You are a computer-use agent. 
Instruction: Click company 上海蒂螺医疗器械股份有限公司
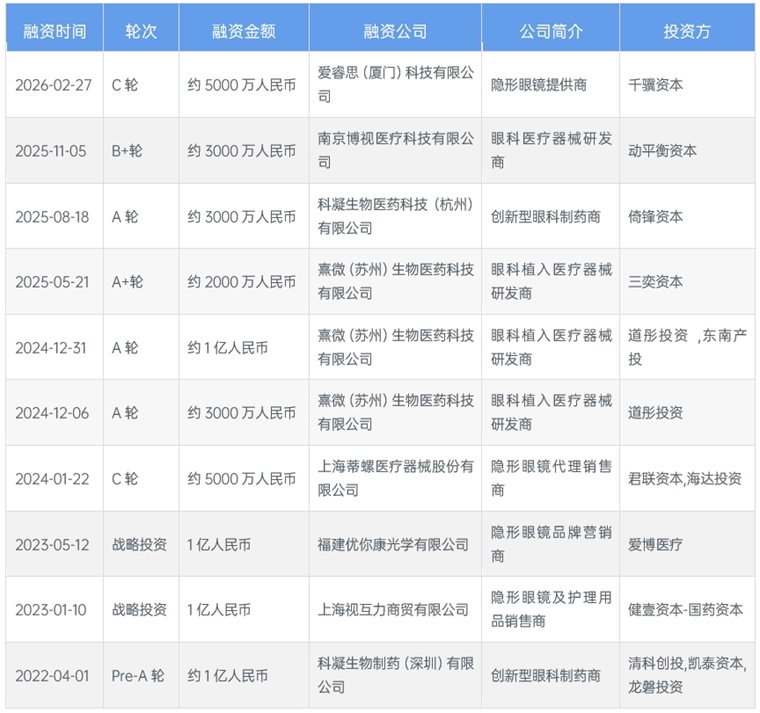[396, 478]
